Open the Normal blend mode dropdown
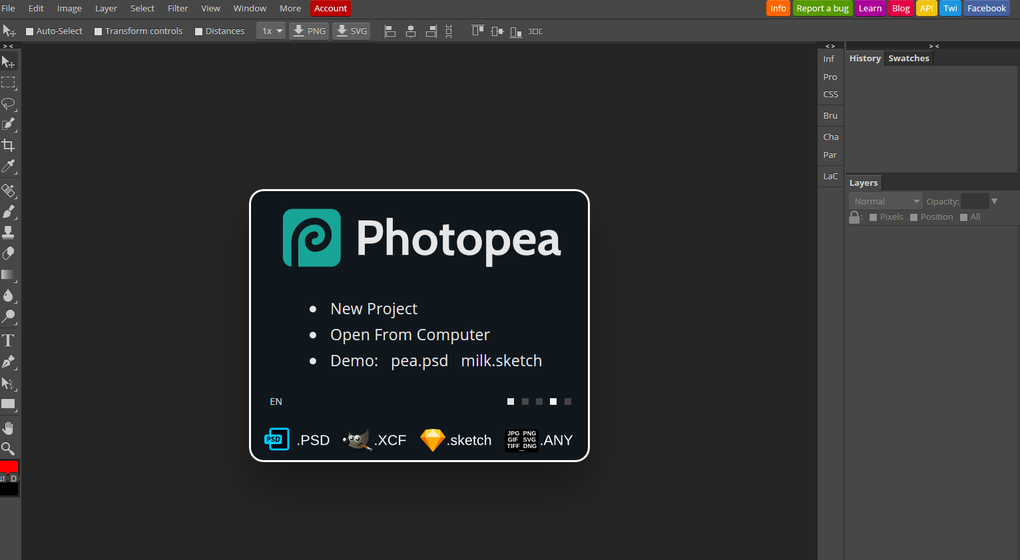This screenshot has height=560, width=1020. click(885, 201)
